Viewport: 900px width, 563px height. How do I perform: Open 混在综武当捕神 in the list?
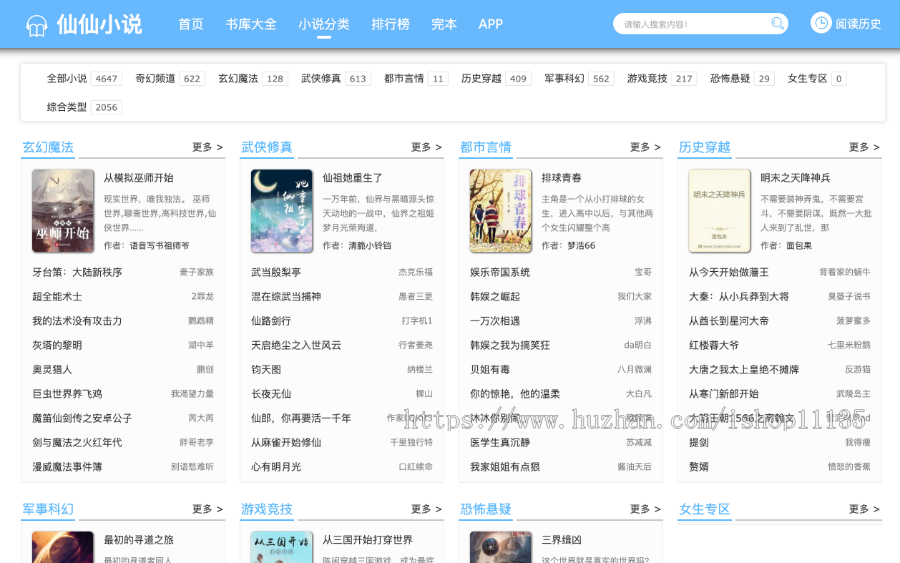click(x=286, y=297)
